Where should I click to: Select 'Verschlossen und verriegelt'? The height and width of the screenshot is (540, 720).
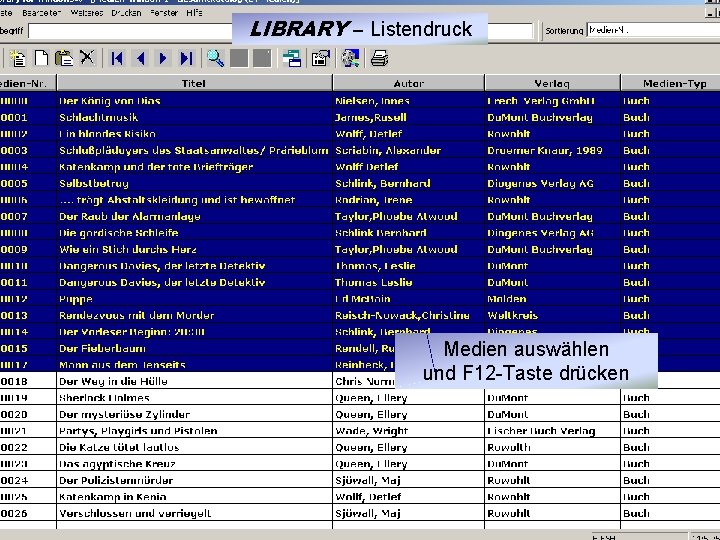[135, 514]
